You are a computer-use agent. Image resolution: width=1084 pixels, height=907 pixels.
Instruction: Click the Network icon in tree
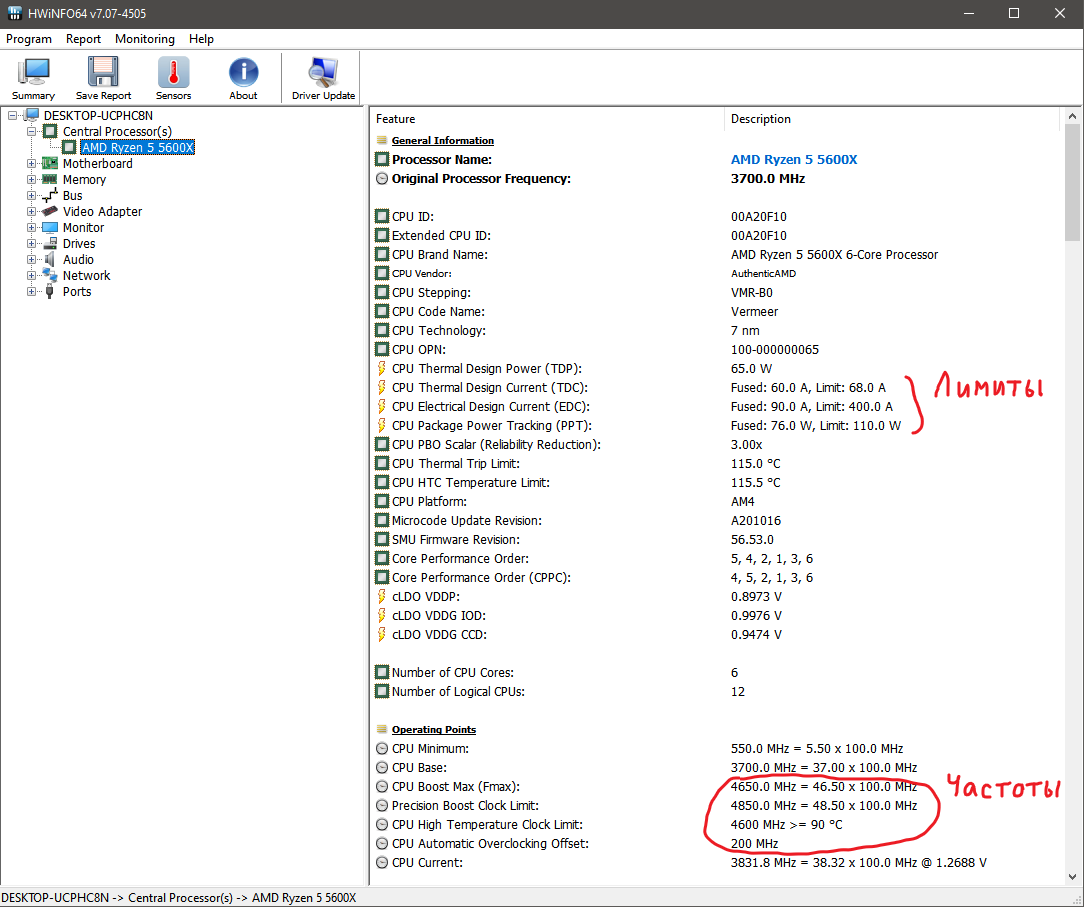[x=50, y=275]
